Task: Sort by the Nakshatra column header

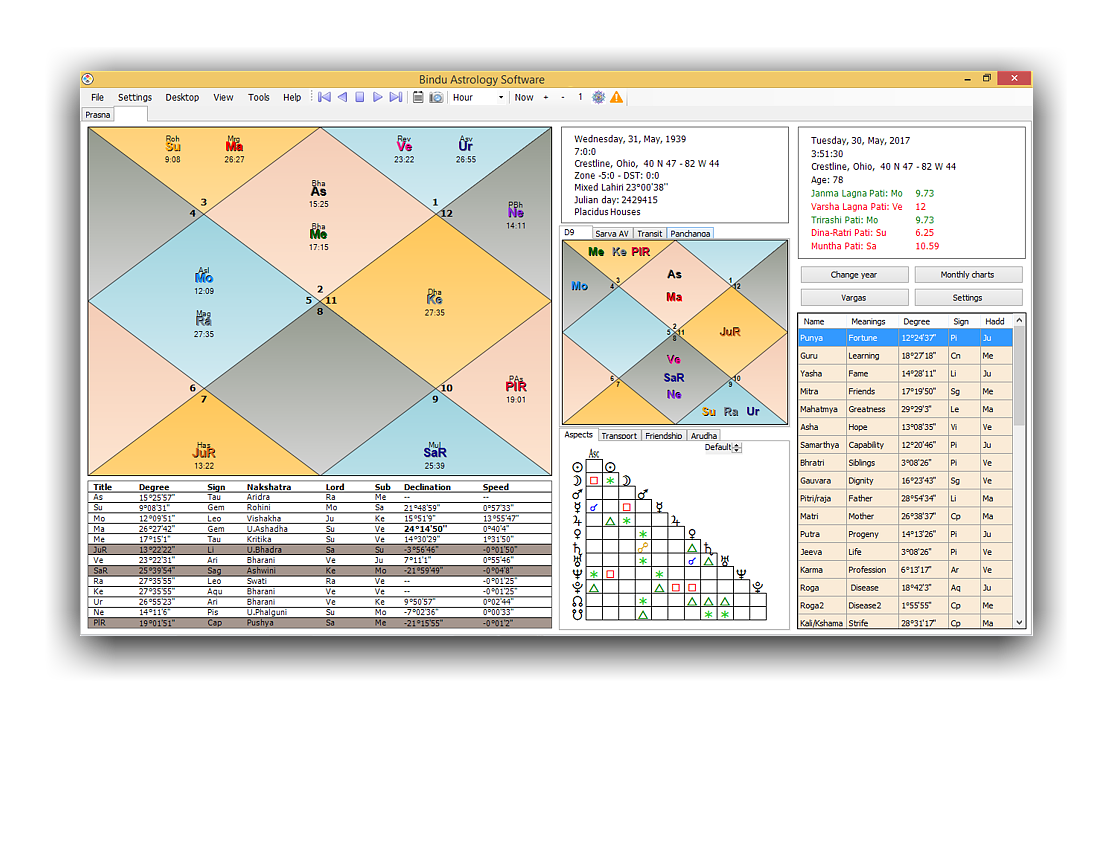Action: 269,487
